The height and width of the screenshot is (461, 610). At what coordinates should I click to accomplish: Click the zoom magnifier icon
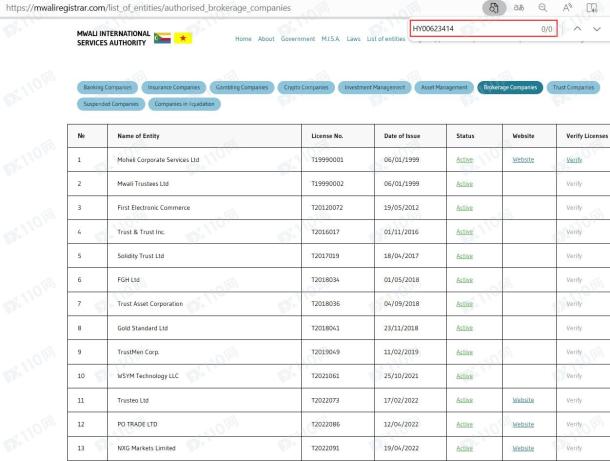[x=543, y=8]
